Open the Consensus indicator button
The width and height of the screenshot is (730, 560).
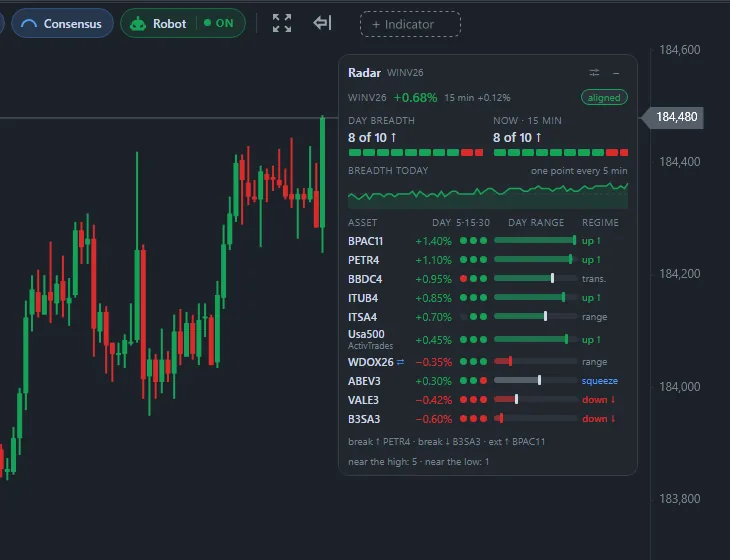point(62,23)
